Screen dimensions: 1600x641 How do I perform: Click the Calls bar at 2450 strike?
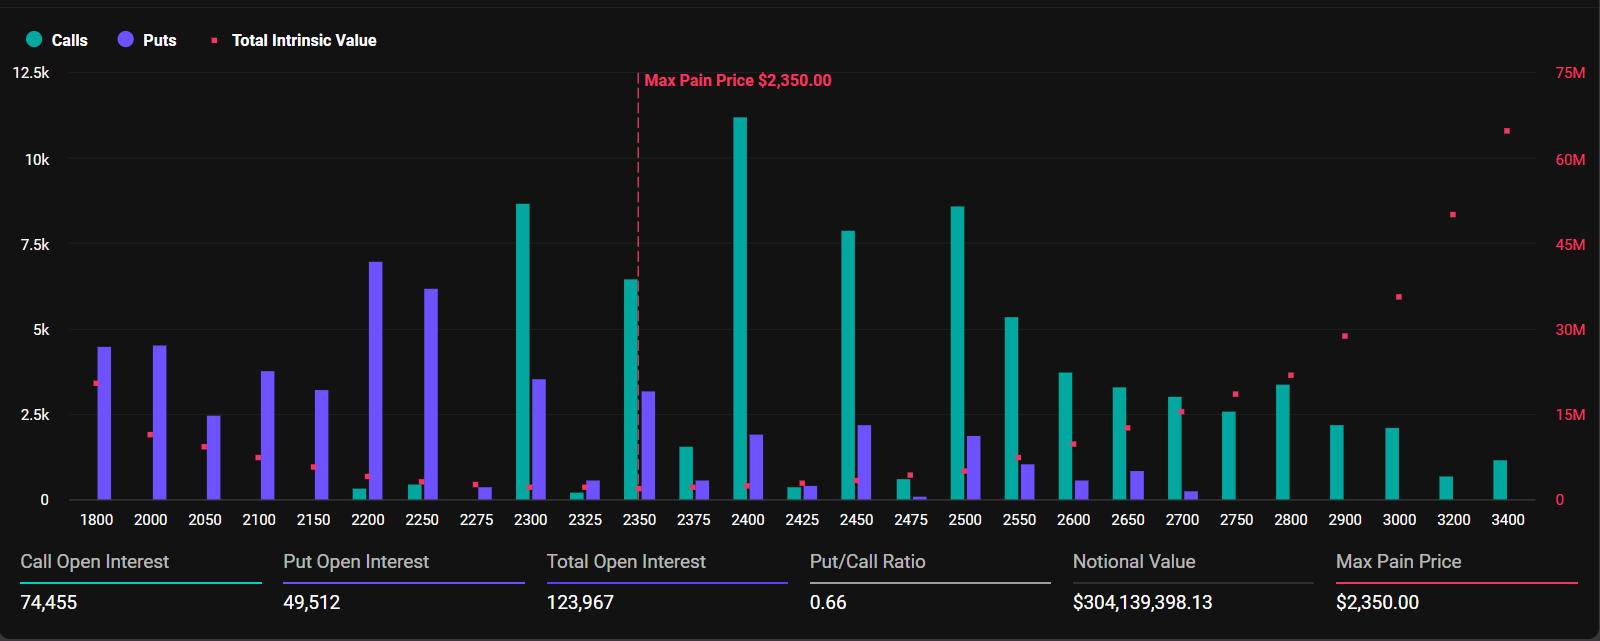pyautogui.click(x=848, y=365)
